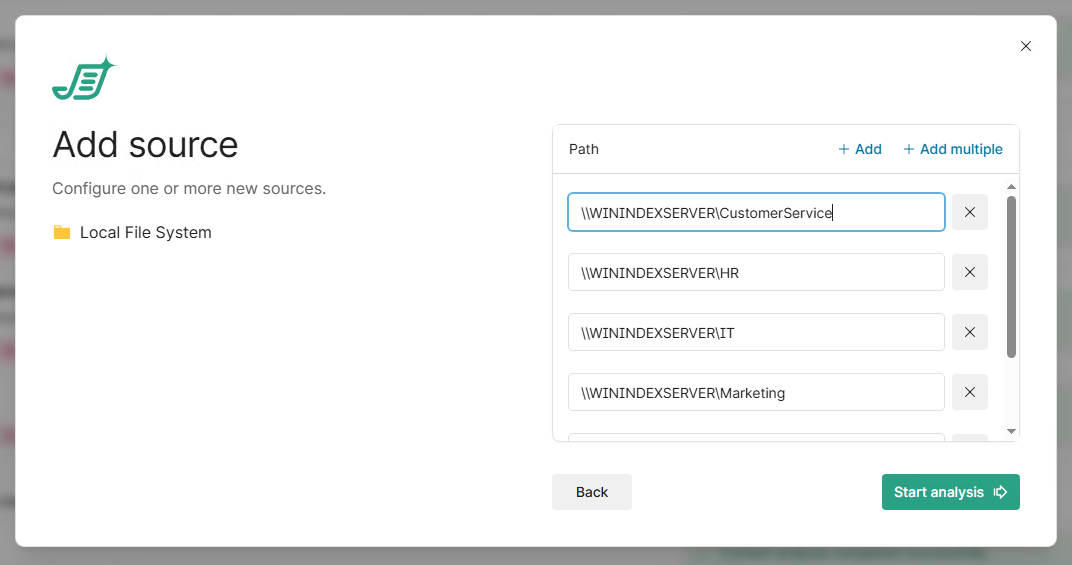Remove the CustomerService path entry

click(969, 212)
